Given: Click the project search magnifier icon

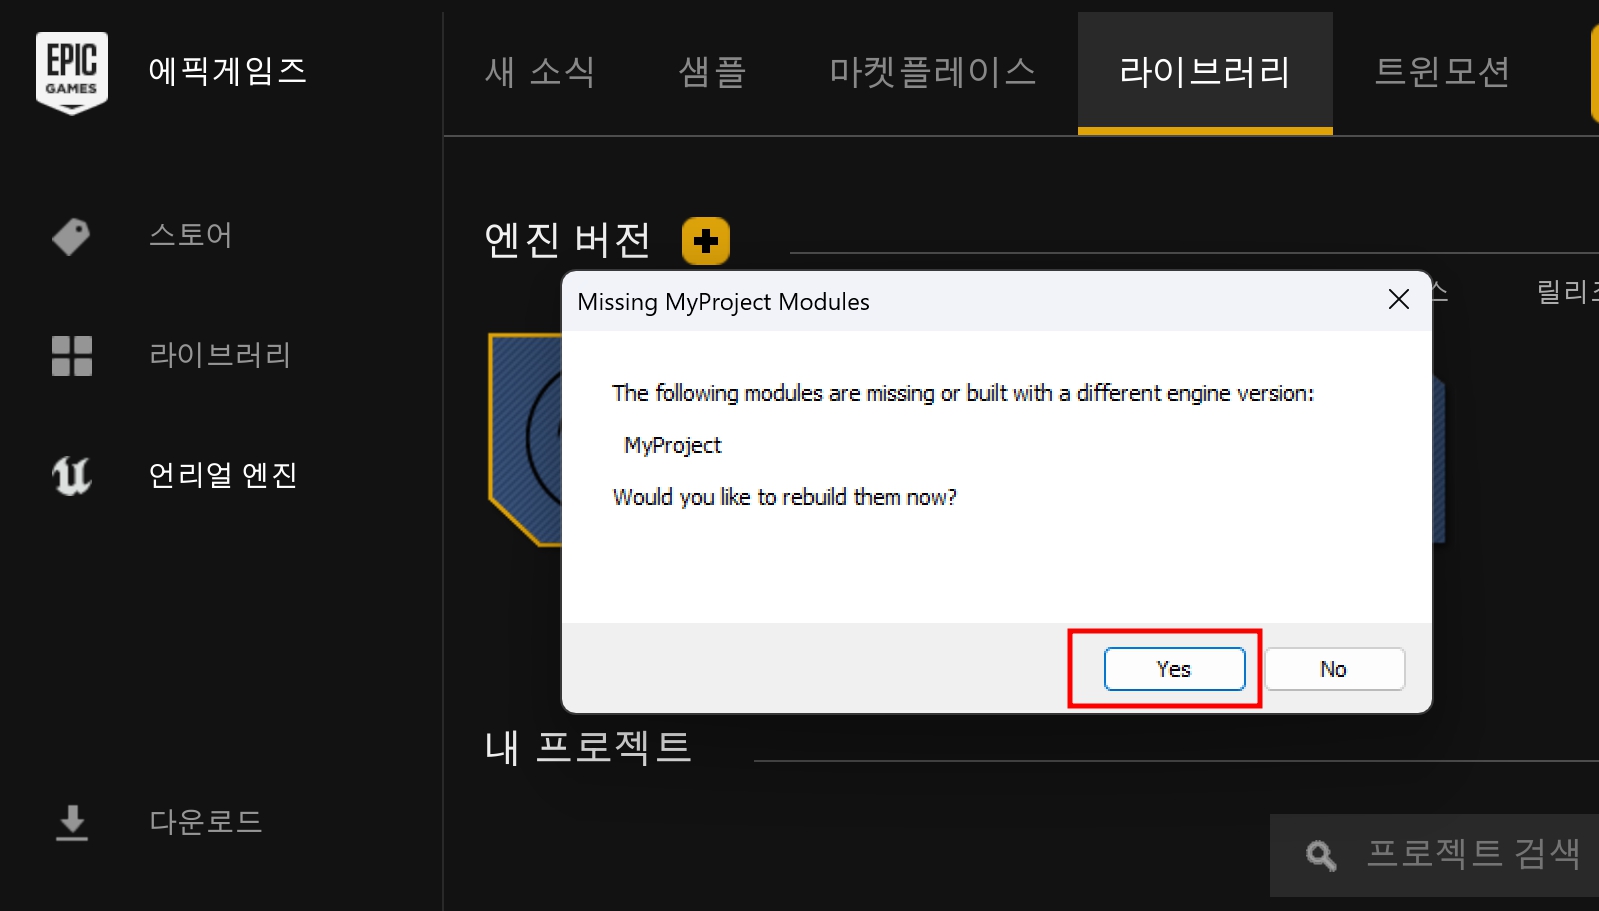Looking at the screenshot, I should click(x=1321, y=855).
